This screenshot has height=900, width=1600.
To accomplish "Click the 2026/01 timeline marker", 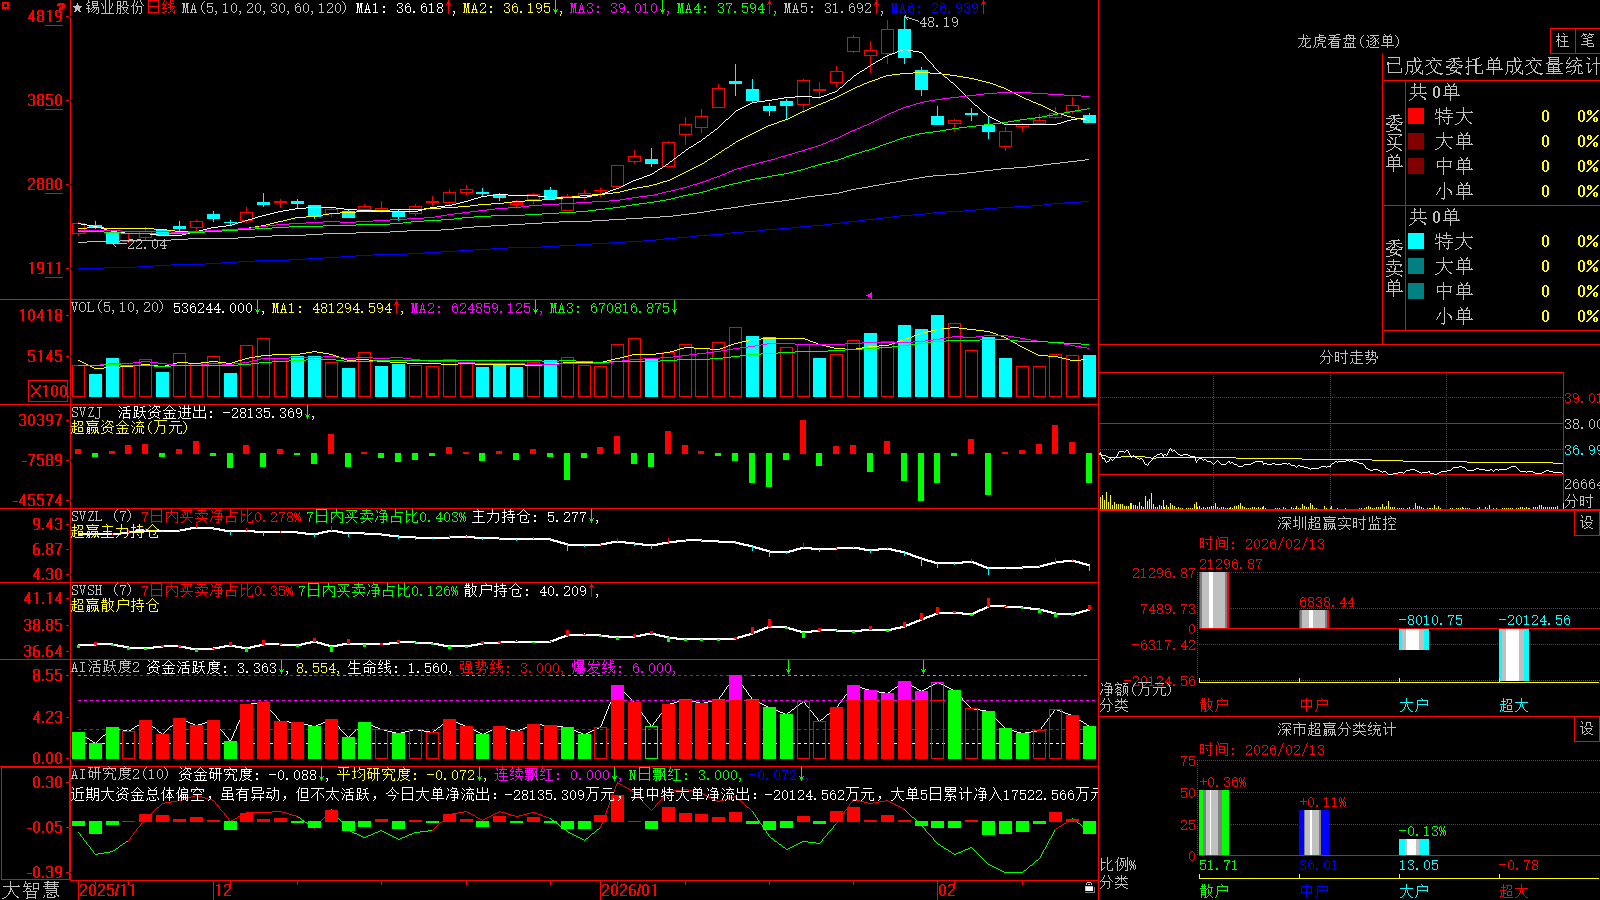I will pyautogui.click(x=630, y=890).
